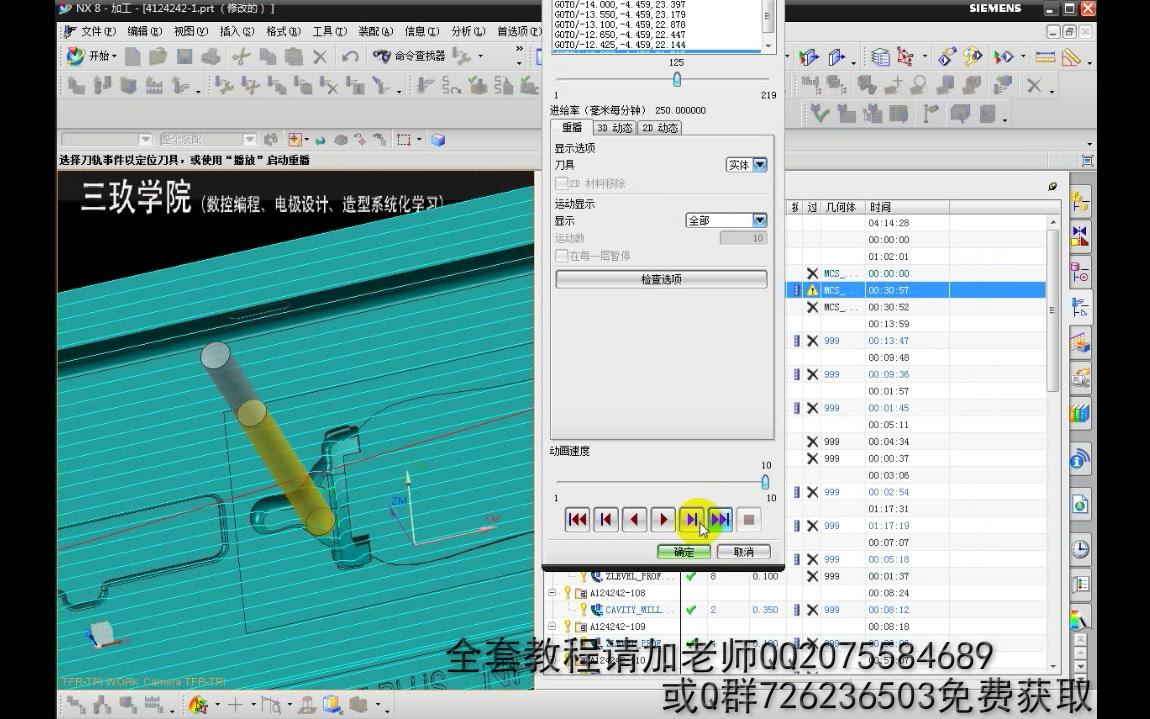Screen dimensions: 1150x719
Task: Open the 刀具 dropdown showing 实体
Action: (746, 165)
